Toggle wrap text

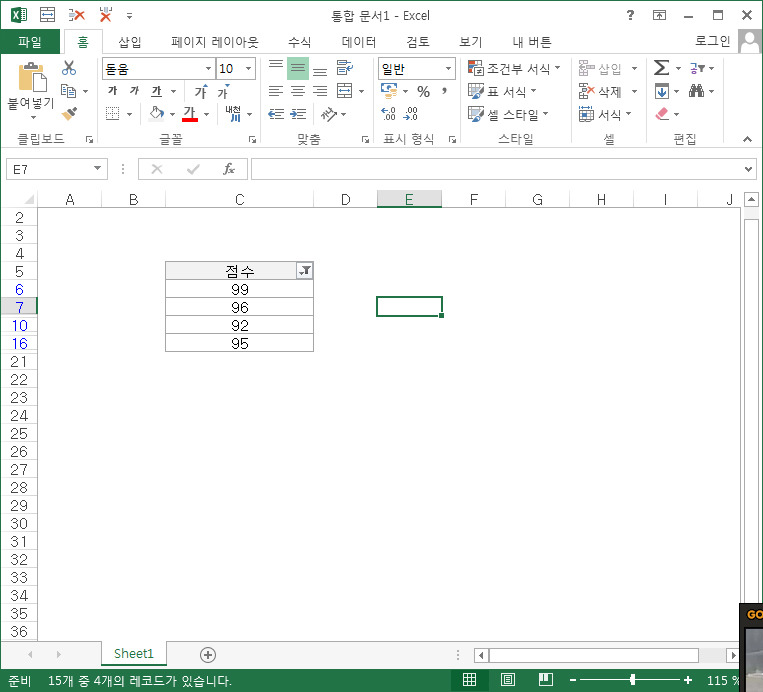pyautogui.click(x=345, y=68)
